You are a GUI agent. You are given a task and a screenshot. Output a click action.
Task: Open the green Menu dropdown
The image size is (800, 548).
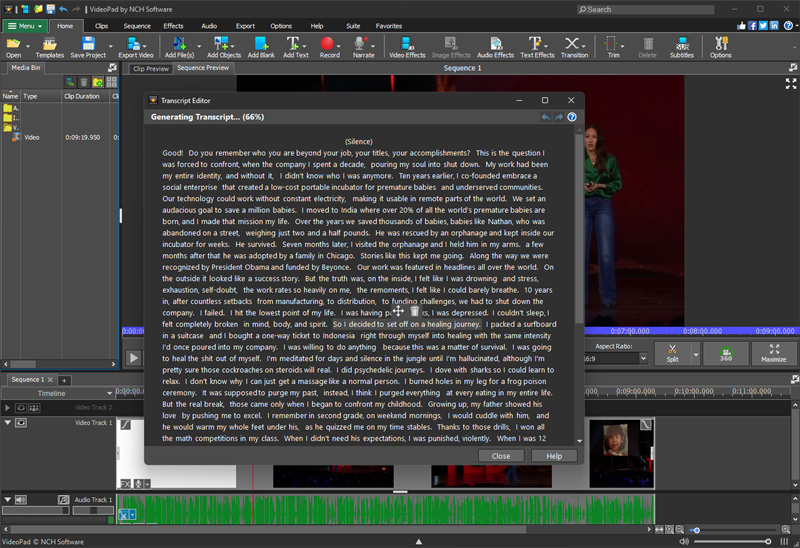coord(25,26)
